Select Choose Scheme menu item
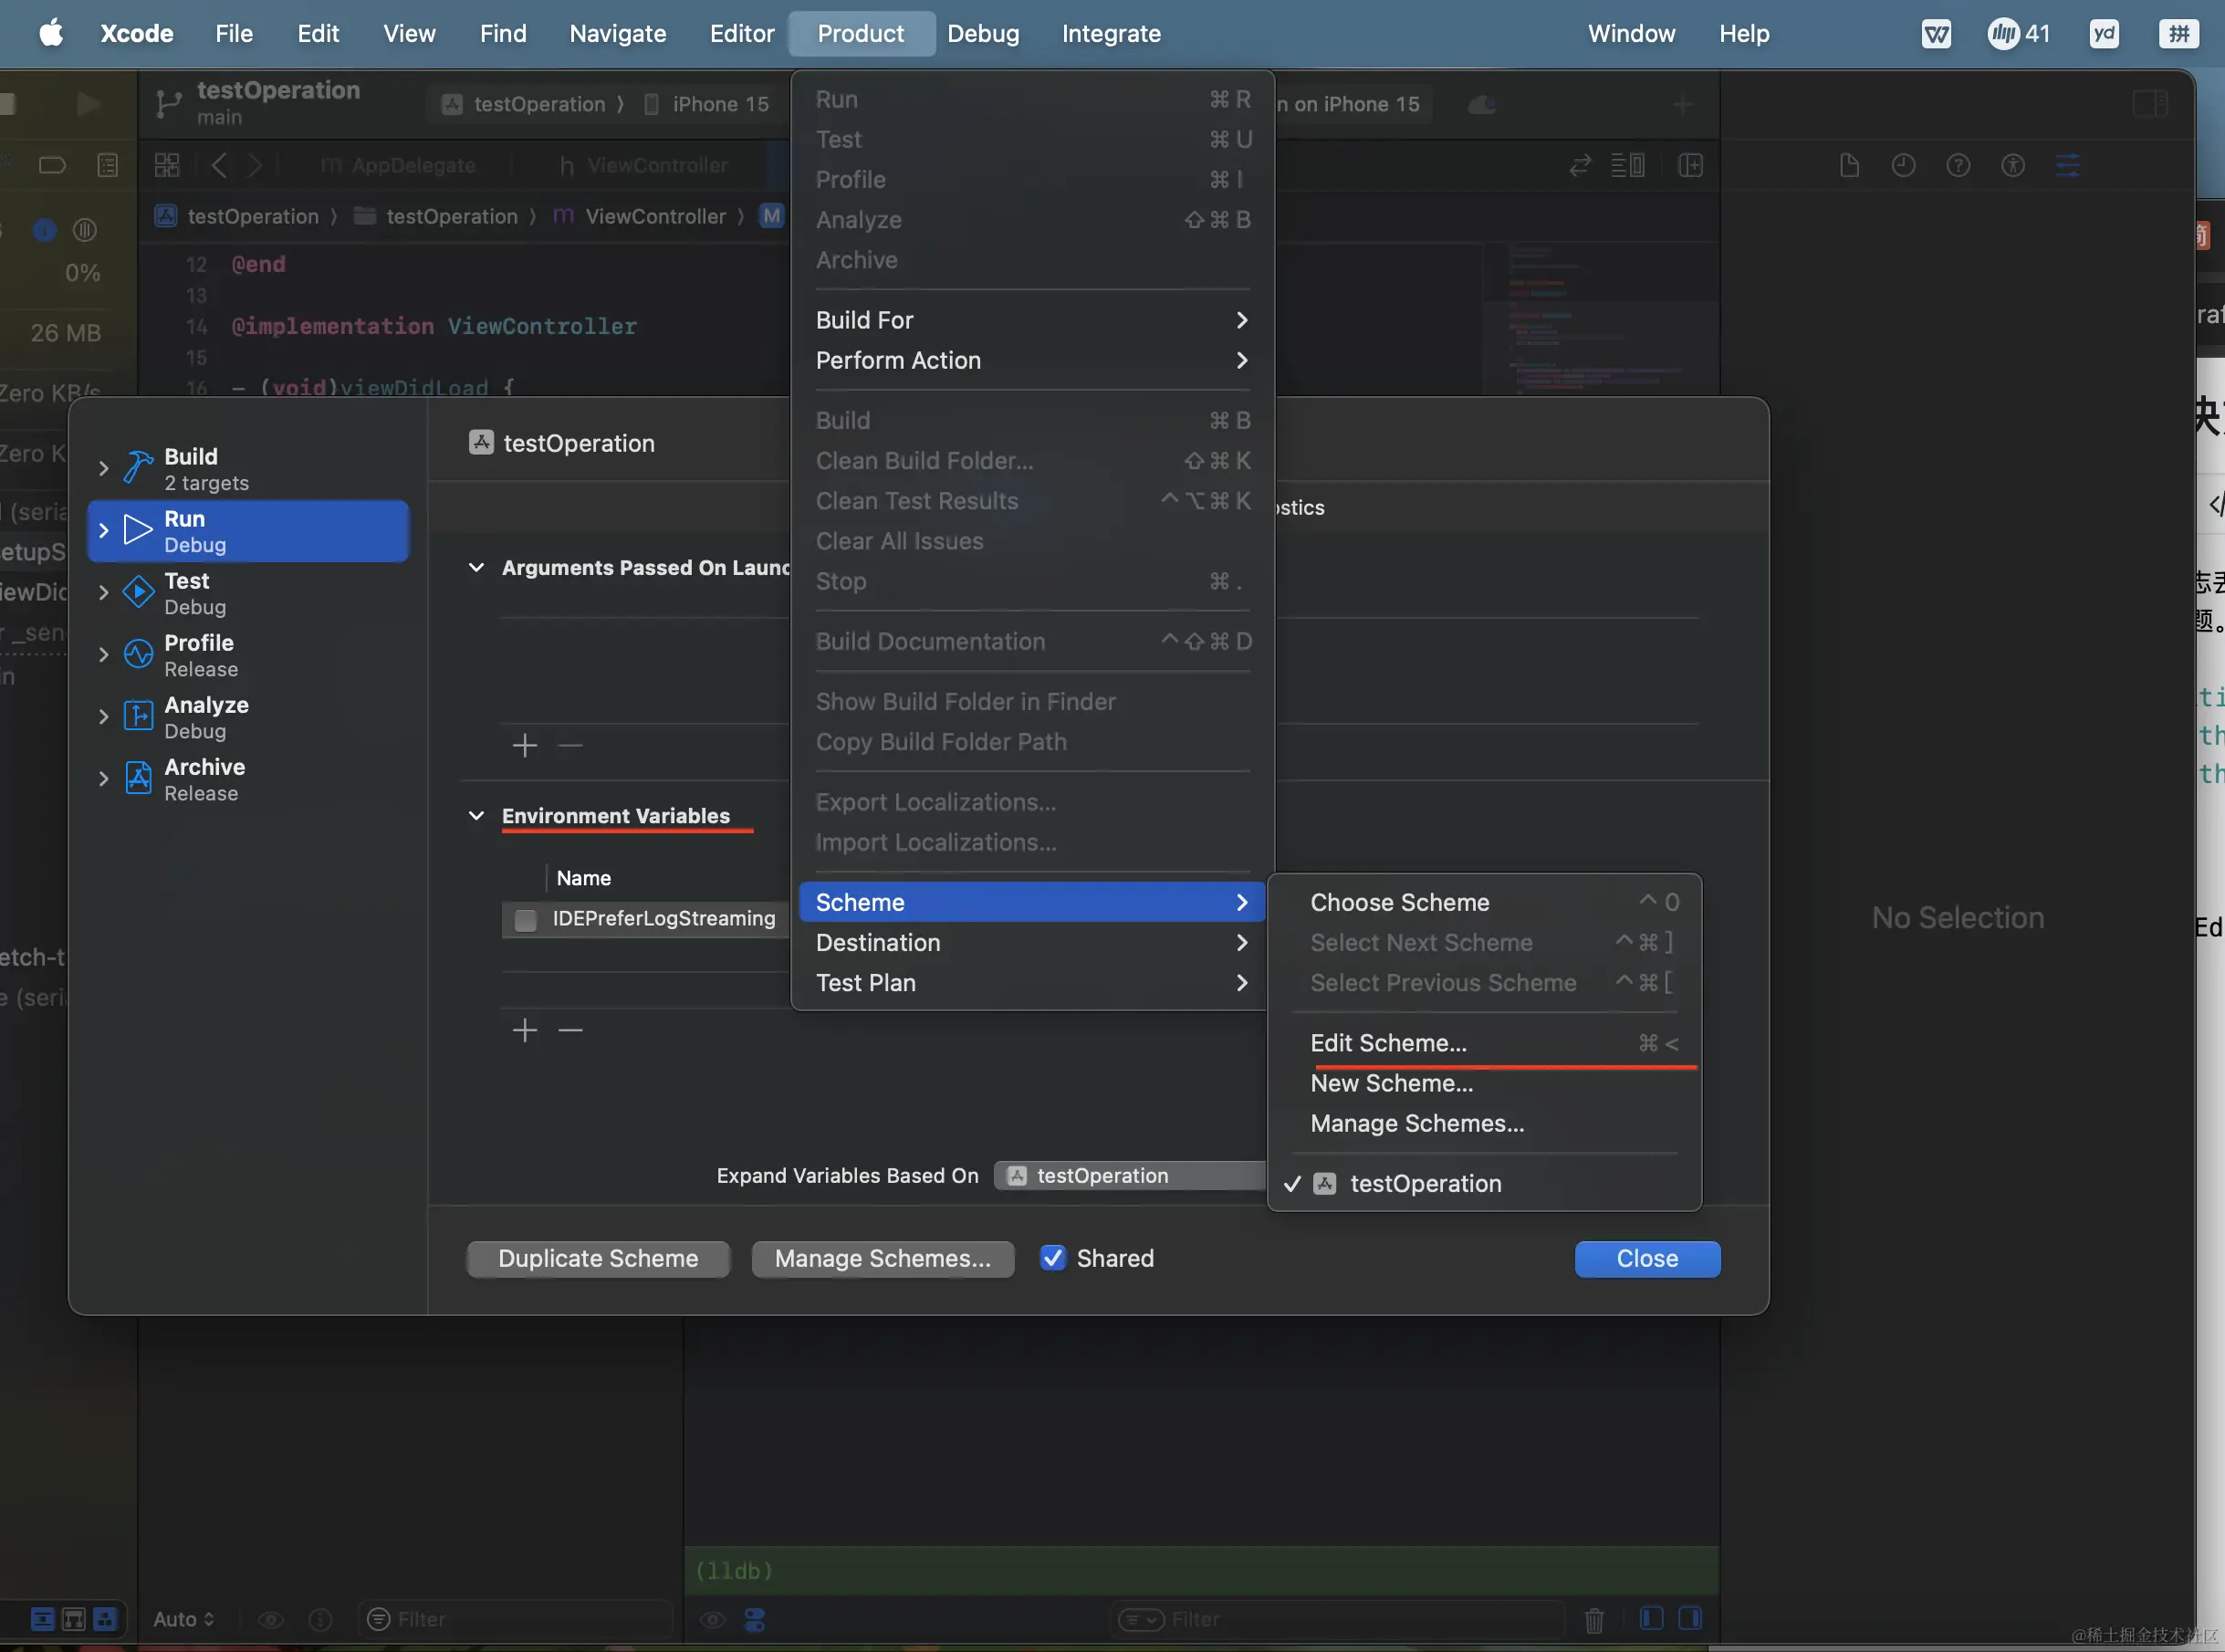The image size is (2225, 1652). point(1484,902)
